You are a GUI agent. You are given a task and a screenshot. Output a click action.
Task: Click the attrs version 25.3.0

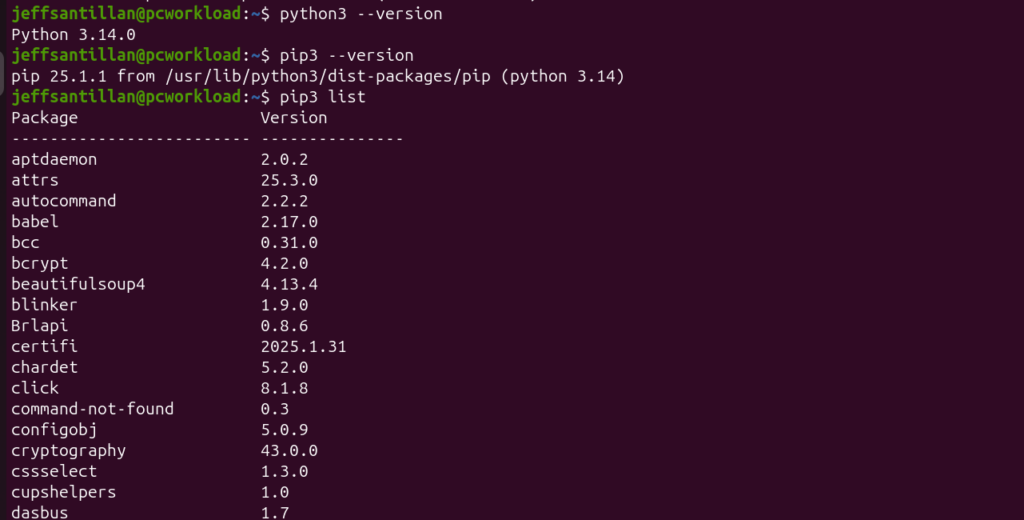(x=289, y=180)
